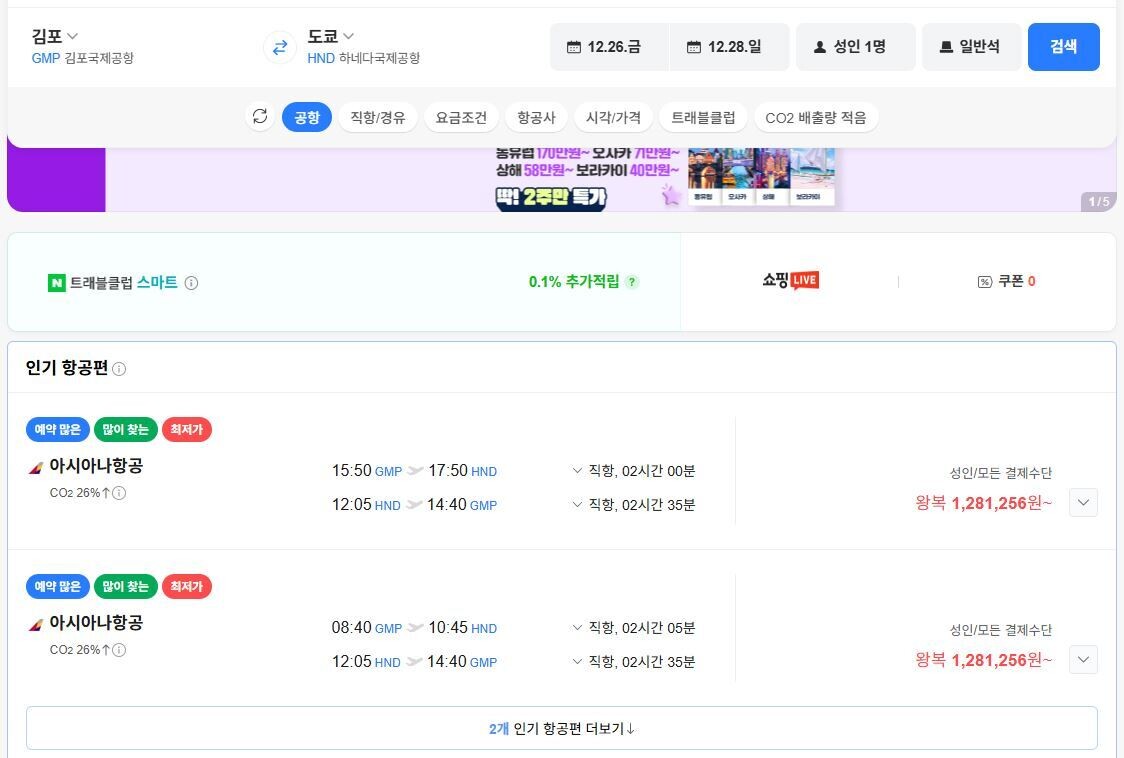1124x758 pixels.
Task: Open return date 12.28.일 picker
Action: click(730, 47)
